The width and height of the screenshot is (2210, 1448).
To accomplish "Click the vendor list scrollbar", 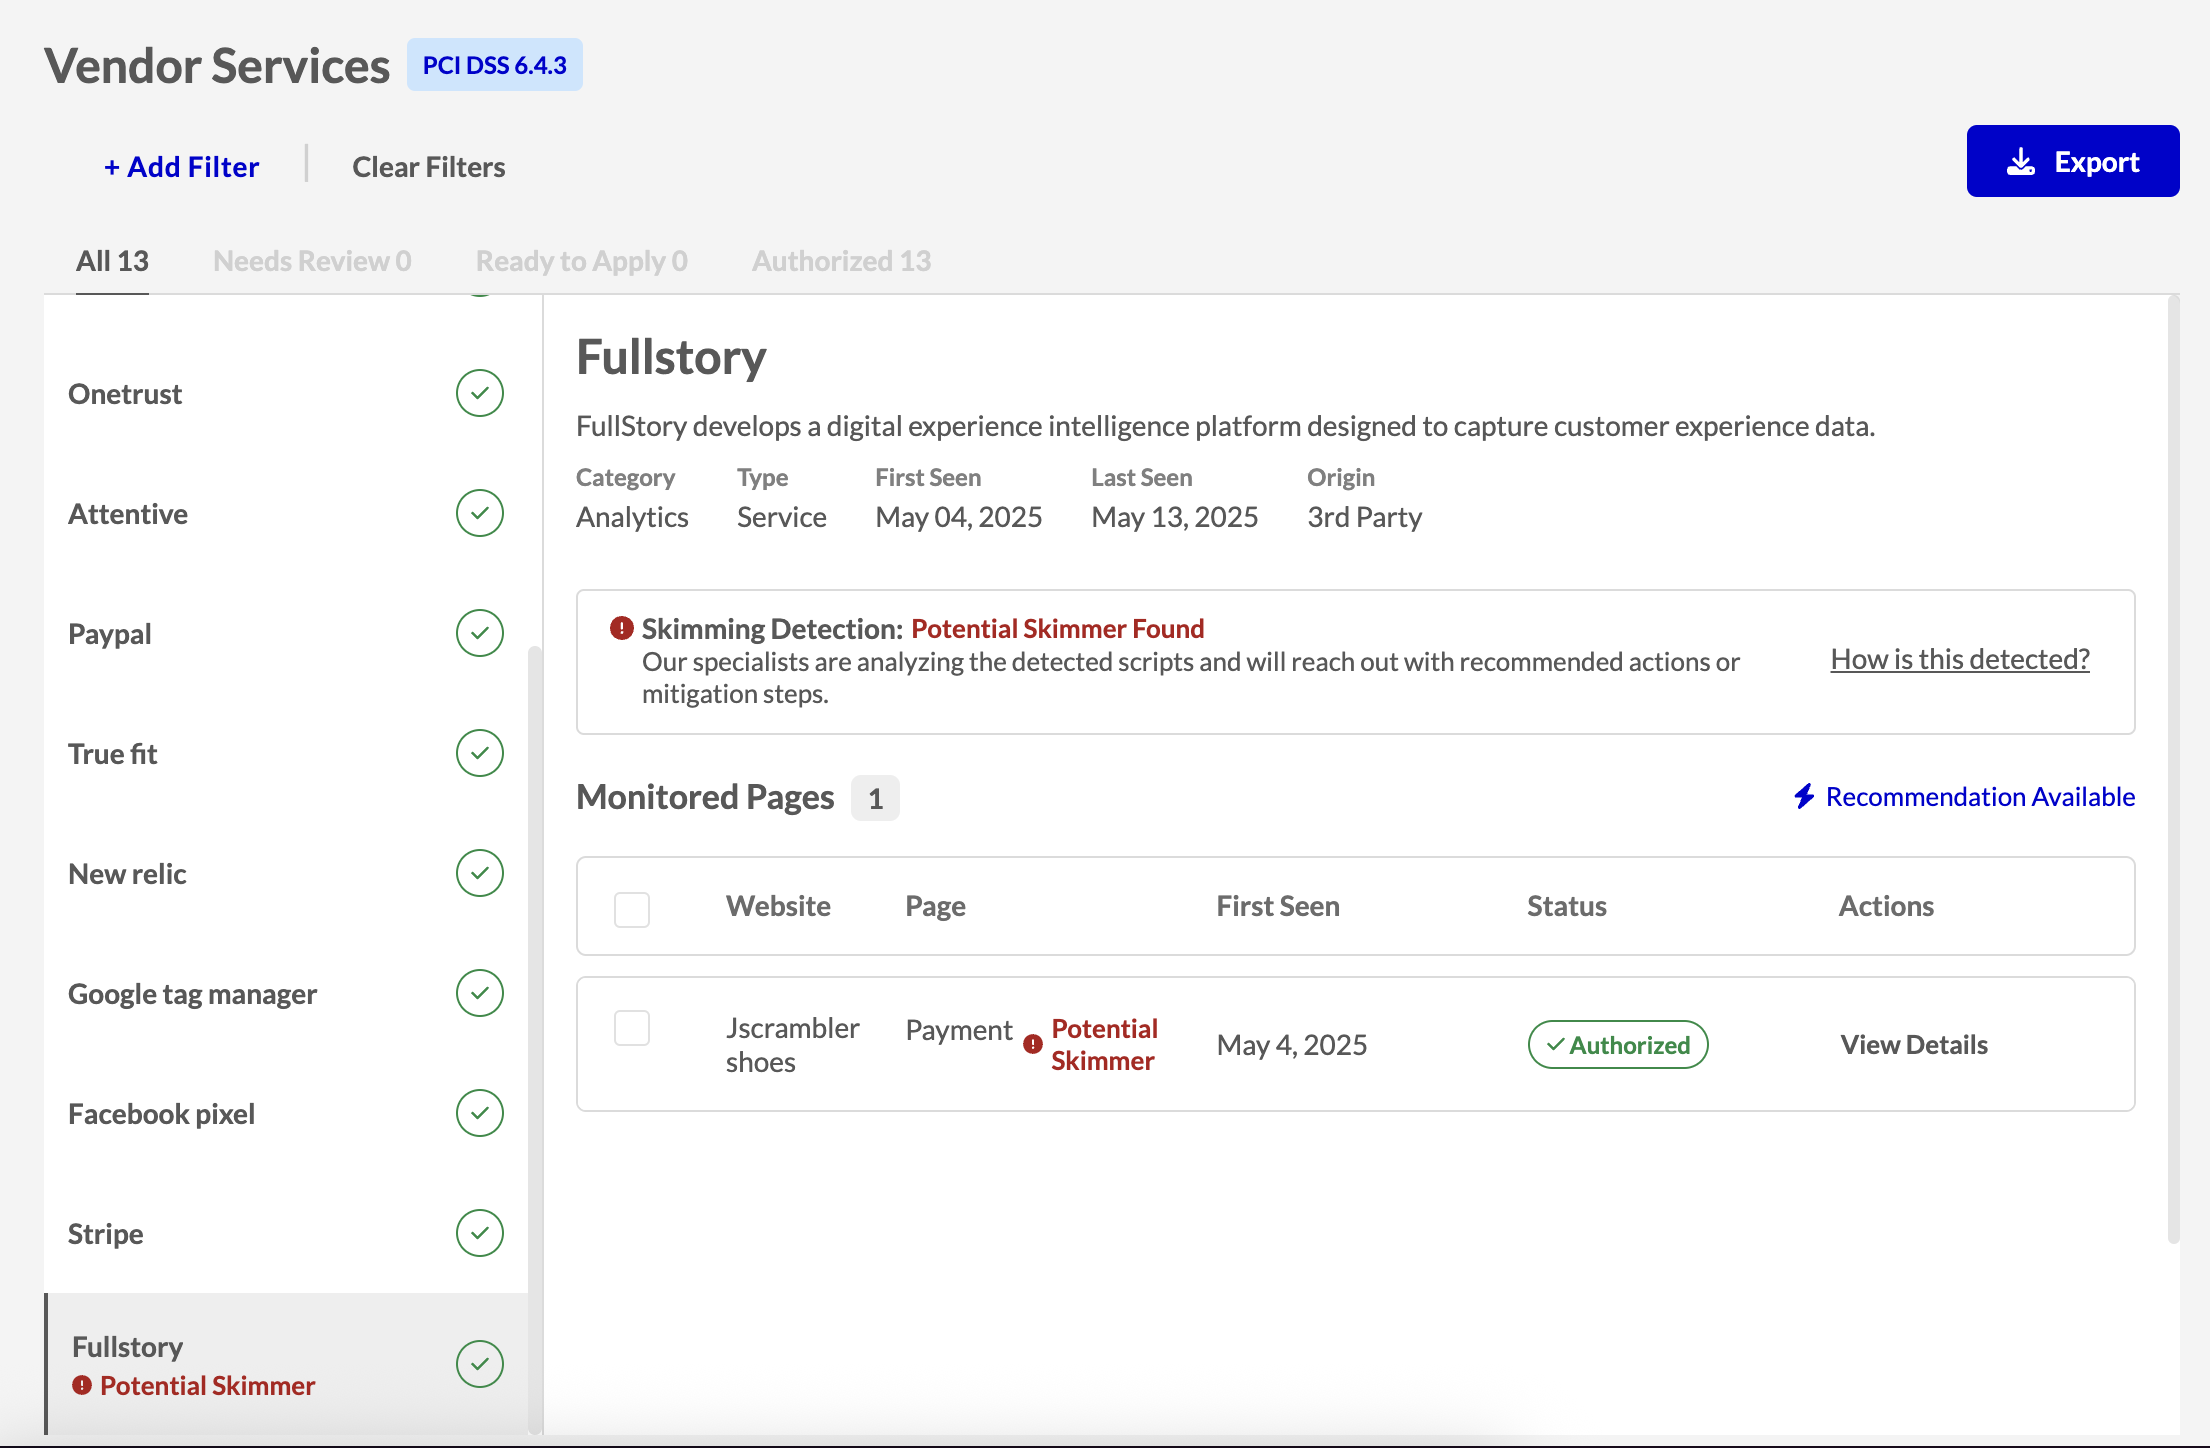I will click(x=535, y=1040).
